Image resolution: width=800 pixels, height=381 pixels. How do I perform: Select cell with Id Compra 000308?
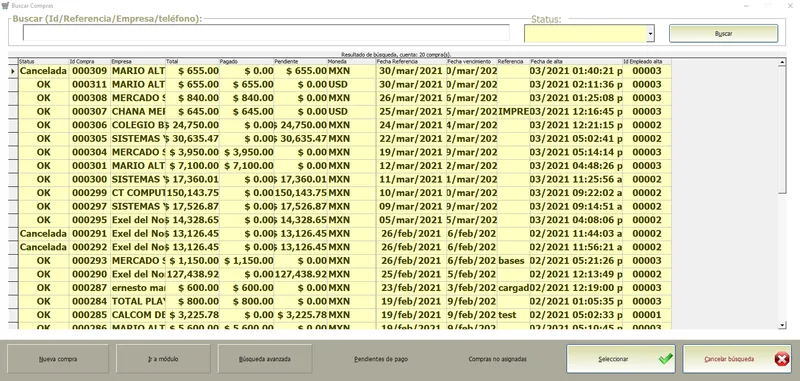89,98
